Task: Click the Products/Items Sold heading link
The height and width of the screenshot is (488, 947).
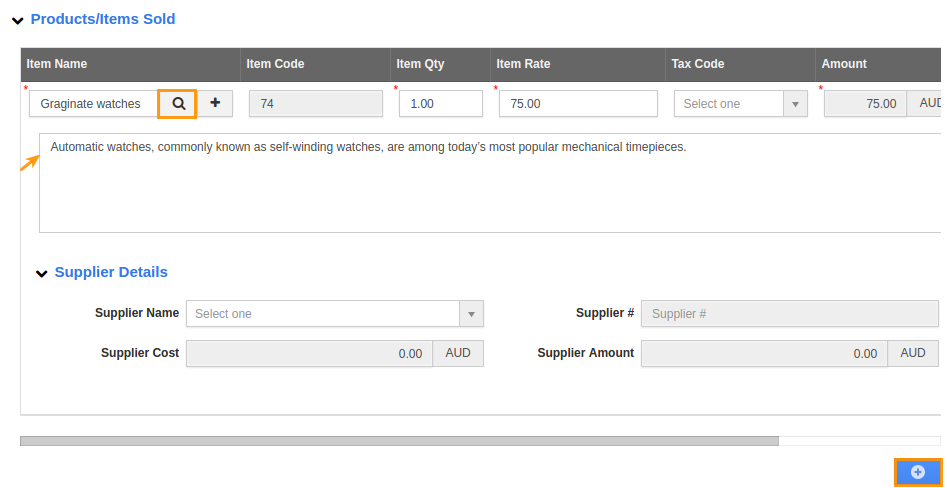Action: click(x=103, y=19)
